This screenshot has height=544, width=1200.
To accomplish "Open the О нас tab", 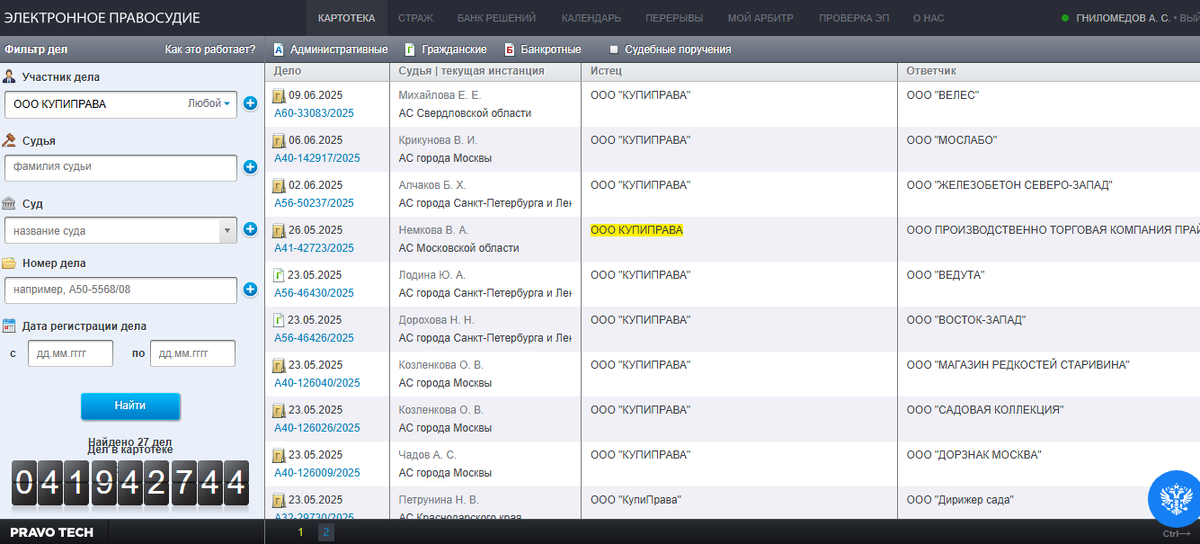I will tap(928, 18).
